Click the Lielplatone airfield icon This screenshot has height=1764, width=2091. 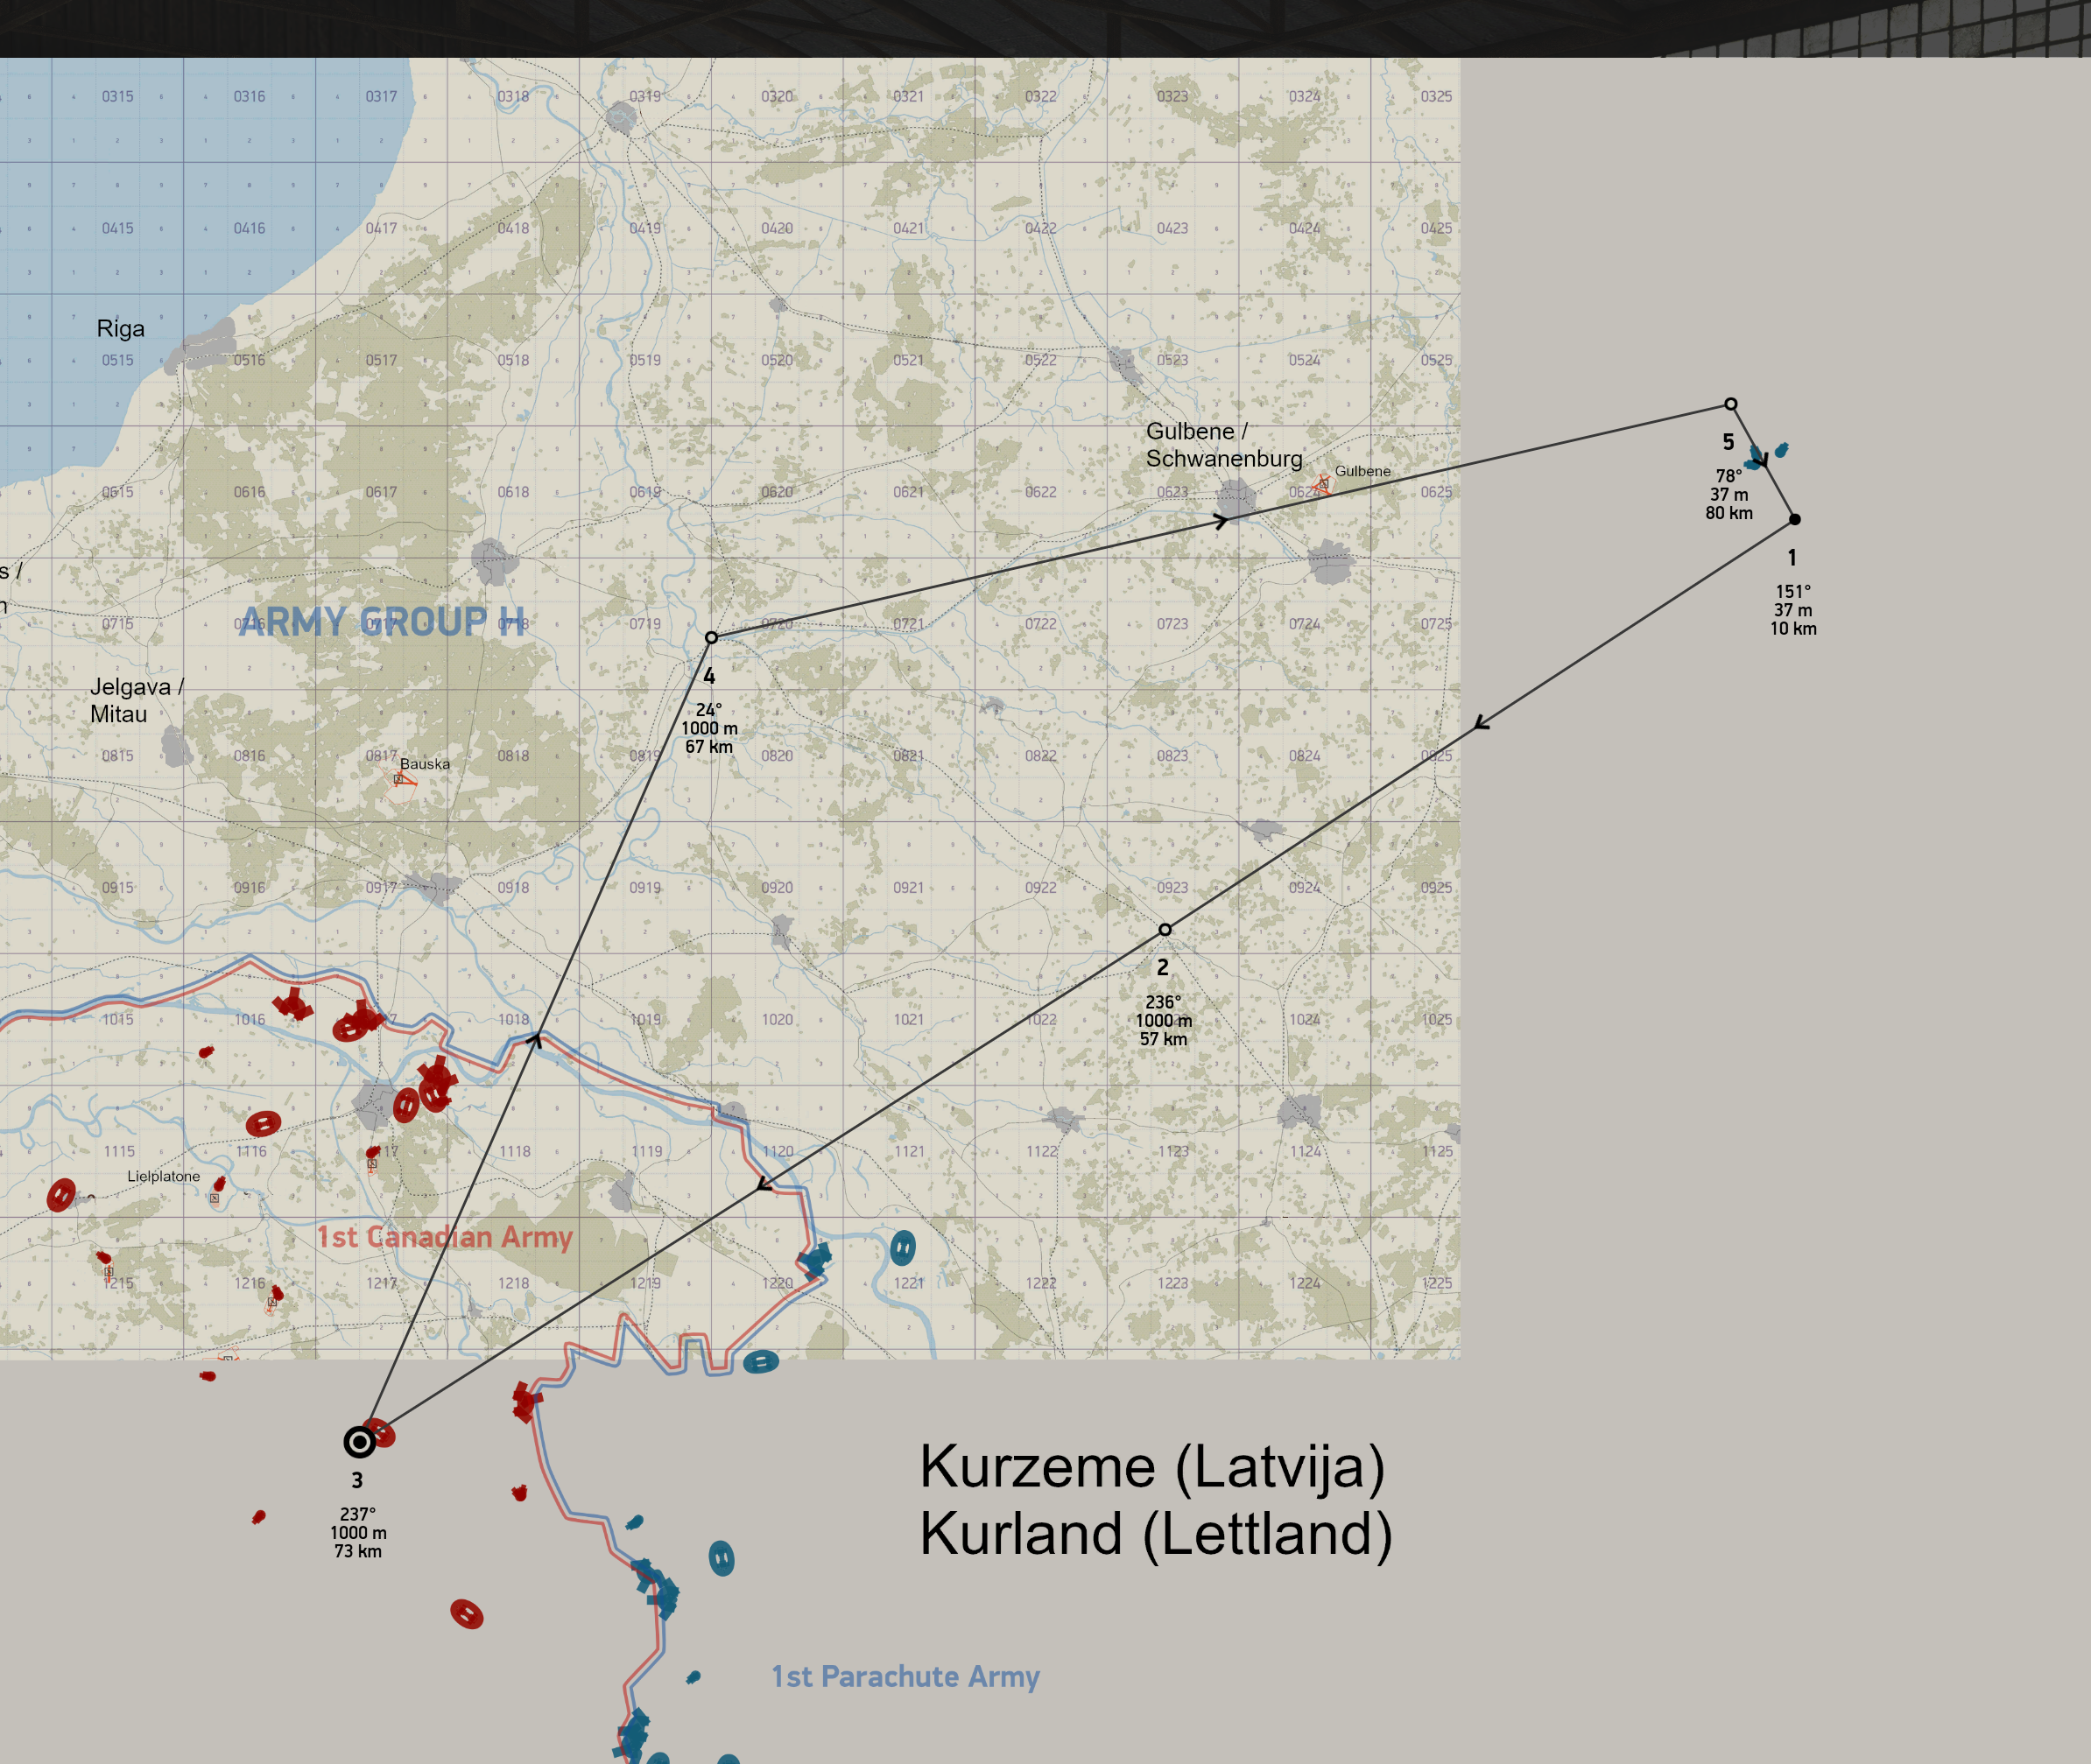[214, 1197]
